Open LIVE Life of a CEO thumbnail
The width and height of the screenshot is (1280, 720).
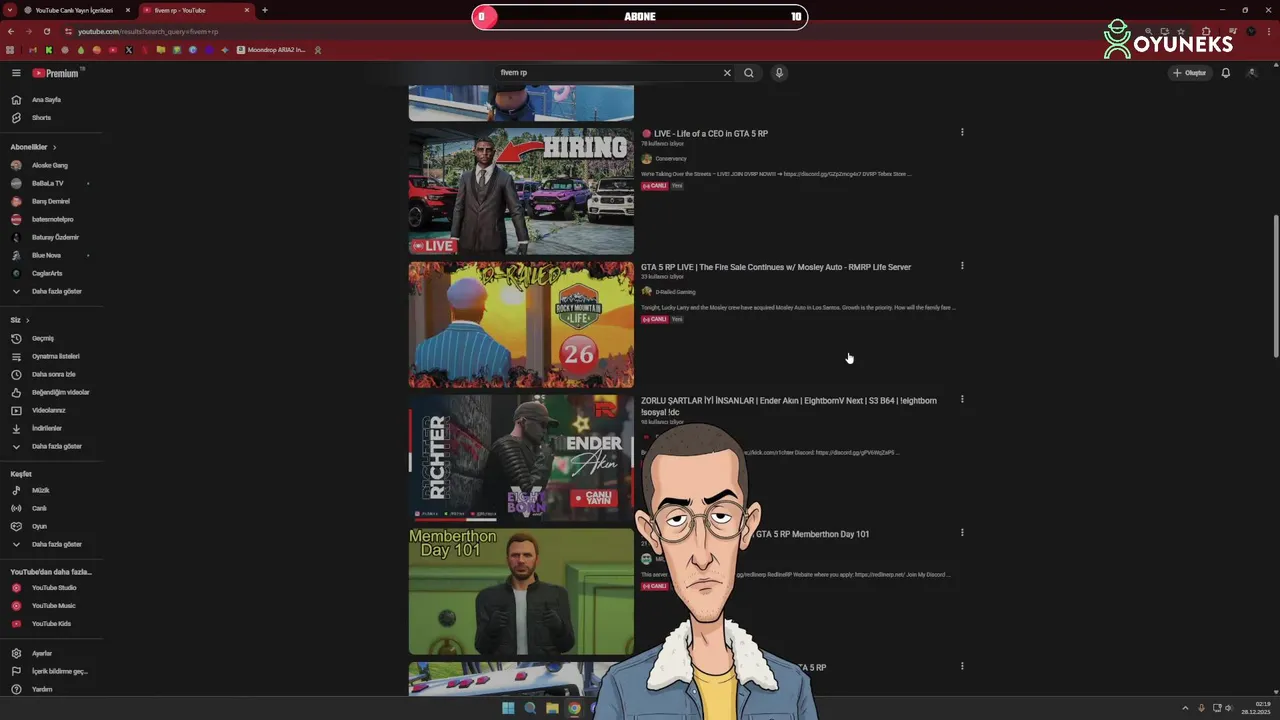pos(521,191)
